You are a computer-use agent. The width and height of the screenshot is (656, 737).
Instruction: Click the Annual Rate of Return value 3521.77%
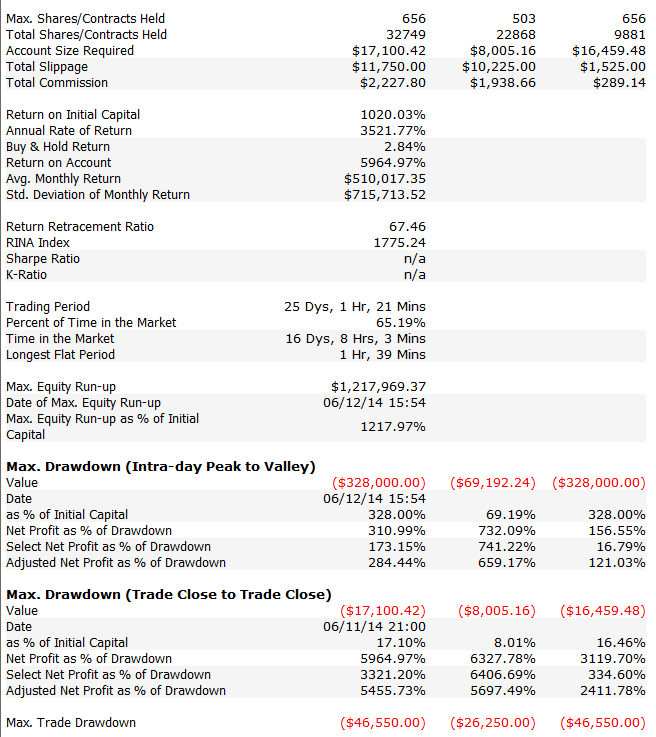(x=393, y=131)
